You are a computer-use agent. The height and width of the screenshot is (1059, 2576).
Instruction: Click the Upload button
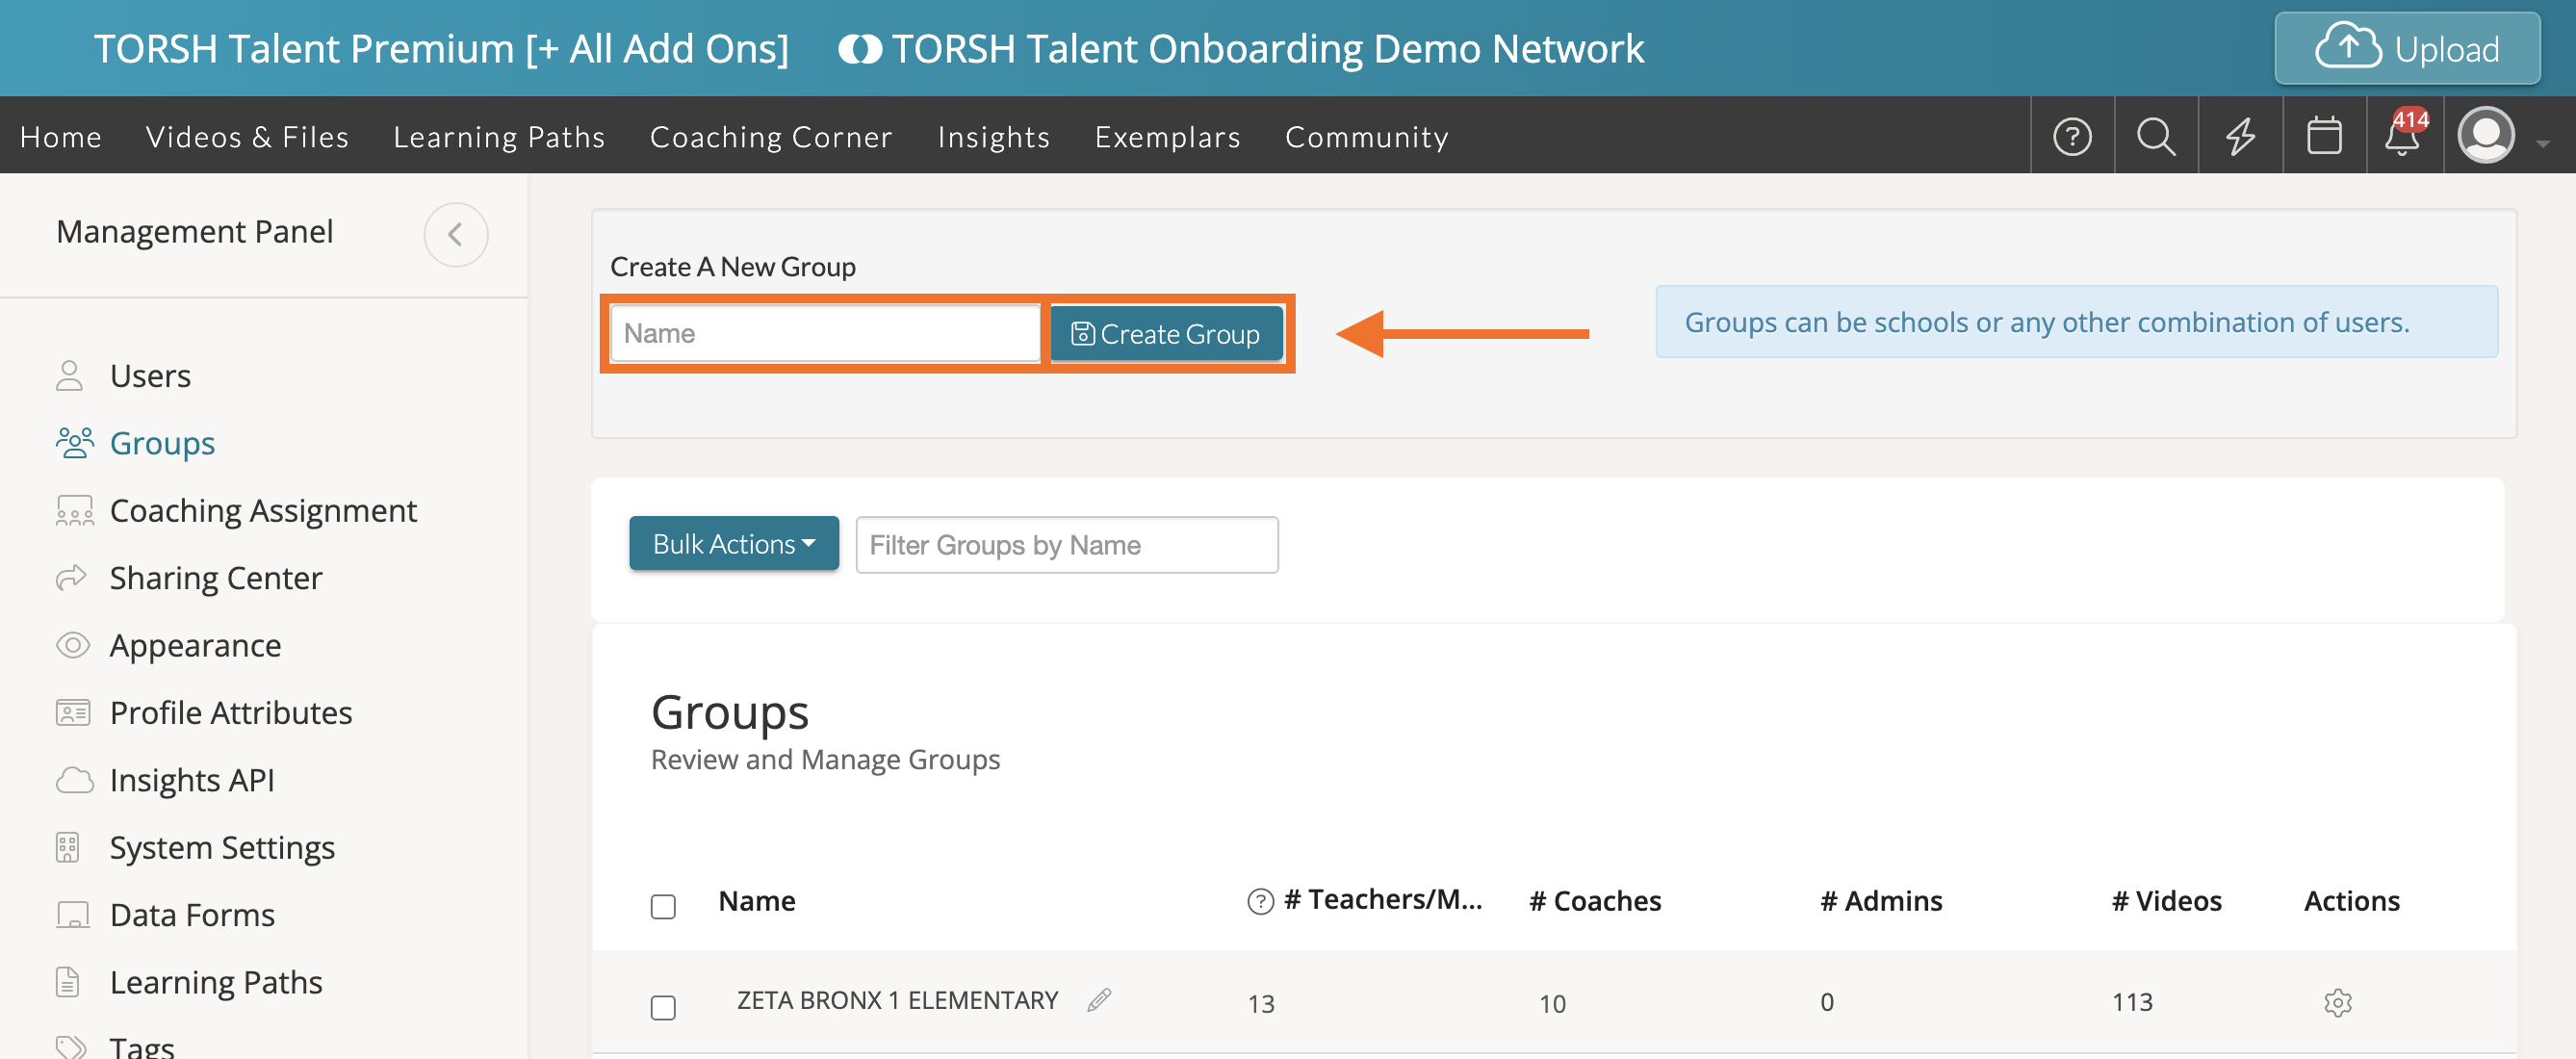pos(2407,48)
